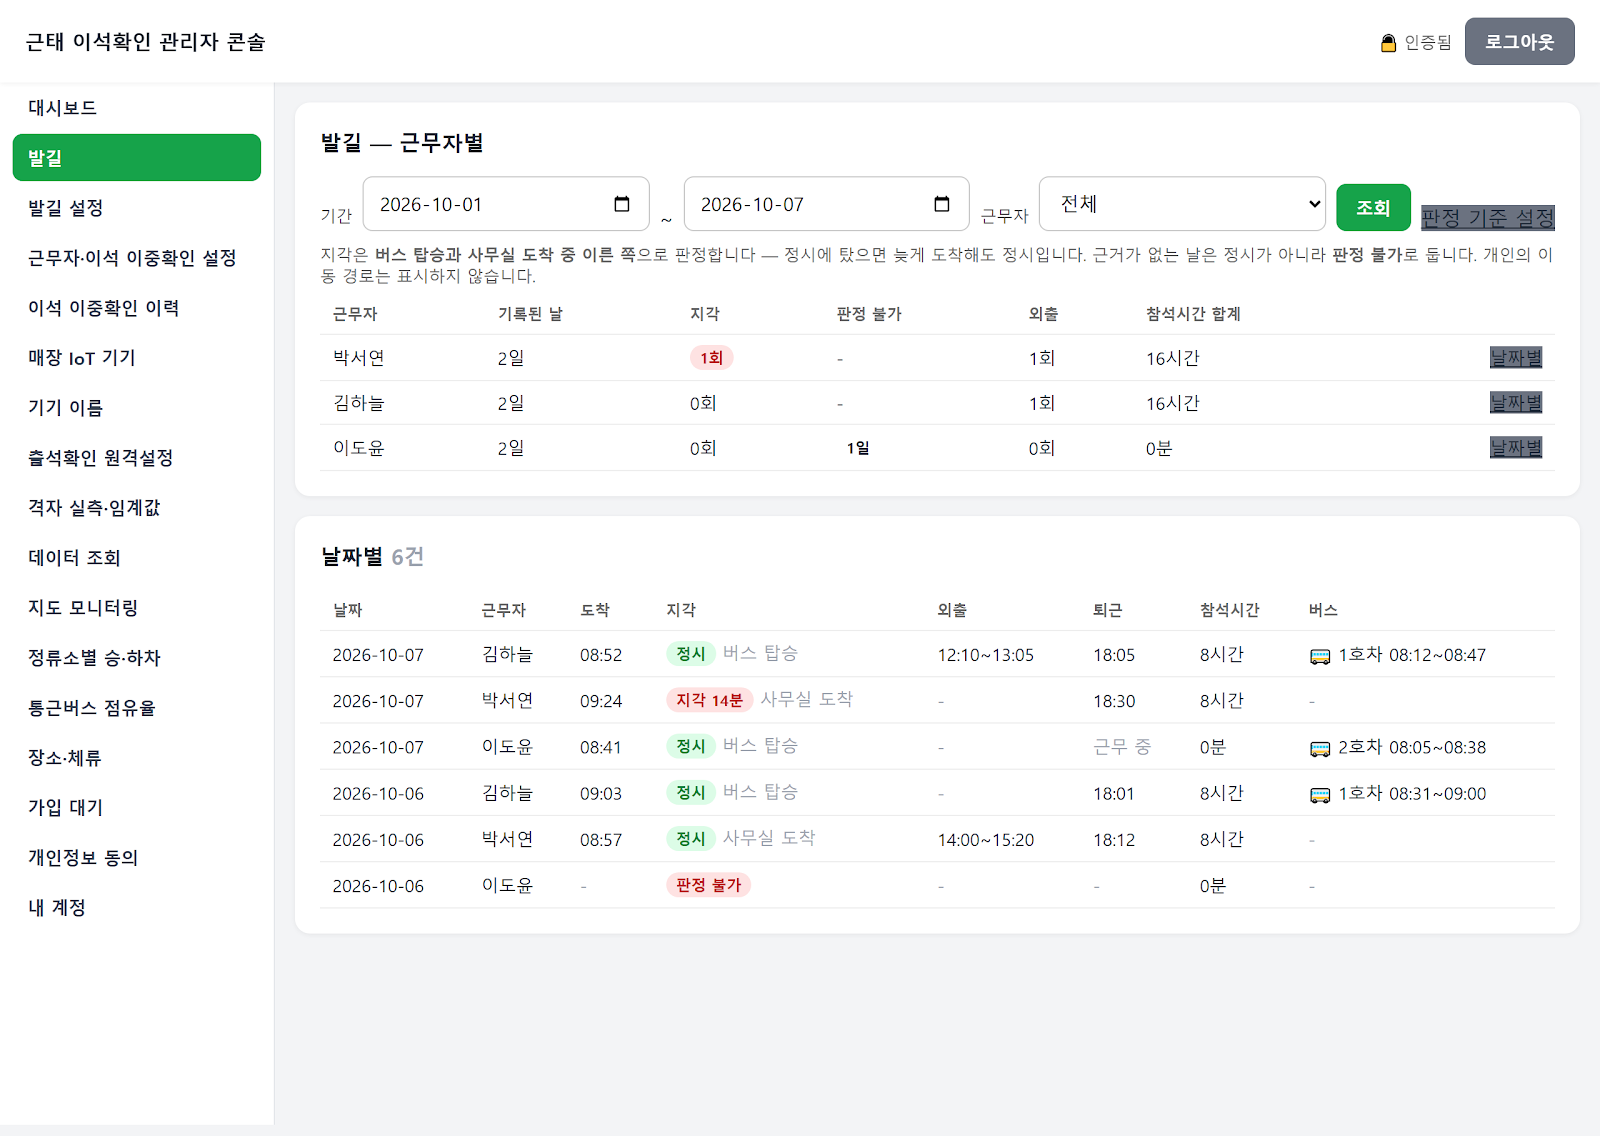
Task: Click the 참석시간 합계 column header
Action: coord(1193,314)
